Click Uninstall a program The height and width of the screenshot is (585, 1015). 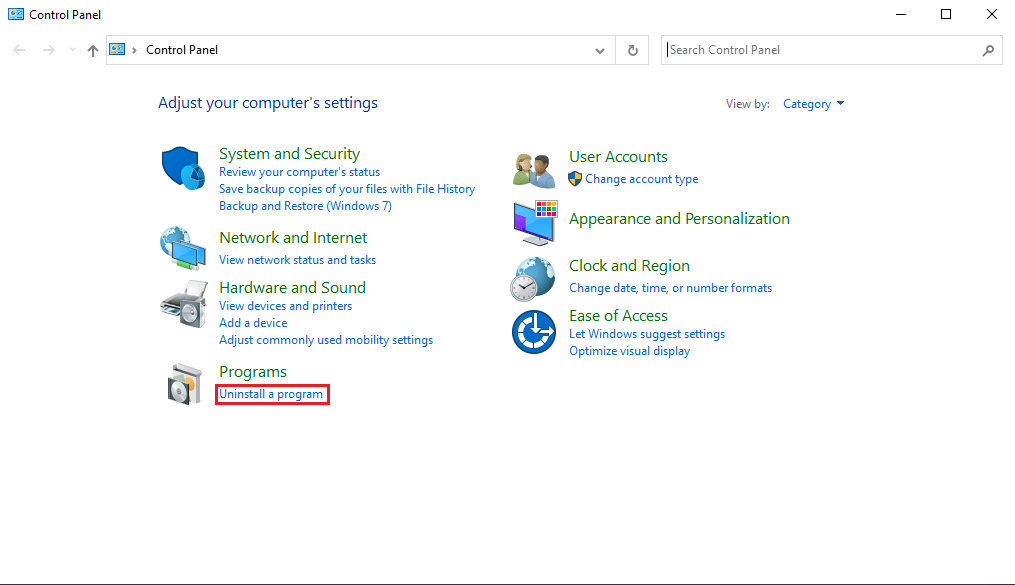(x=271, y=394)
